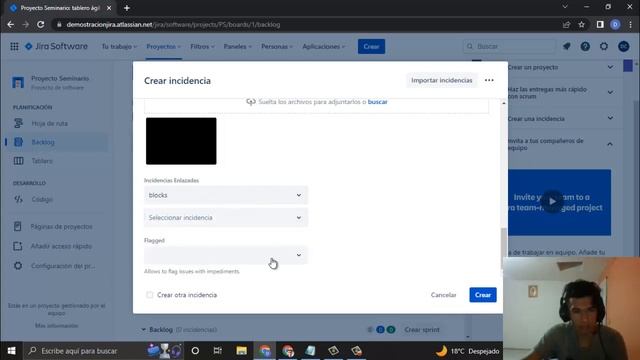
Task: Reload the page in browser toolbar
Action: 40,24
